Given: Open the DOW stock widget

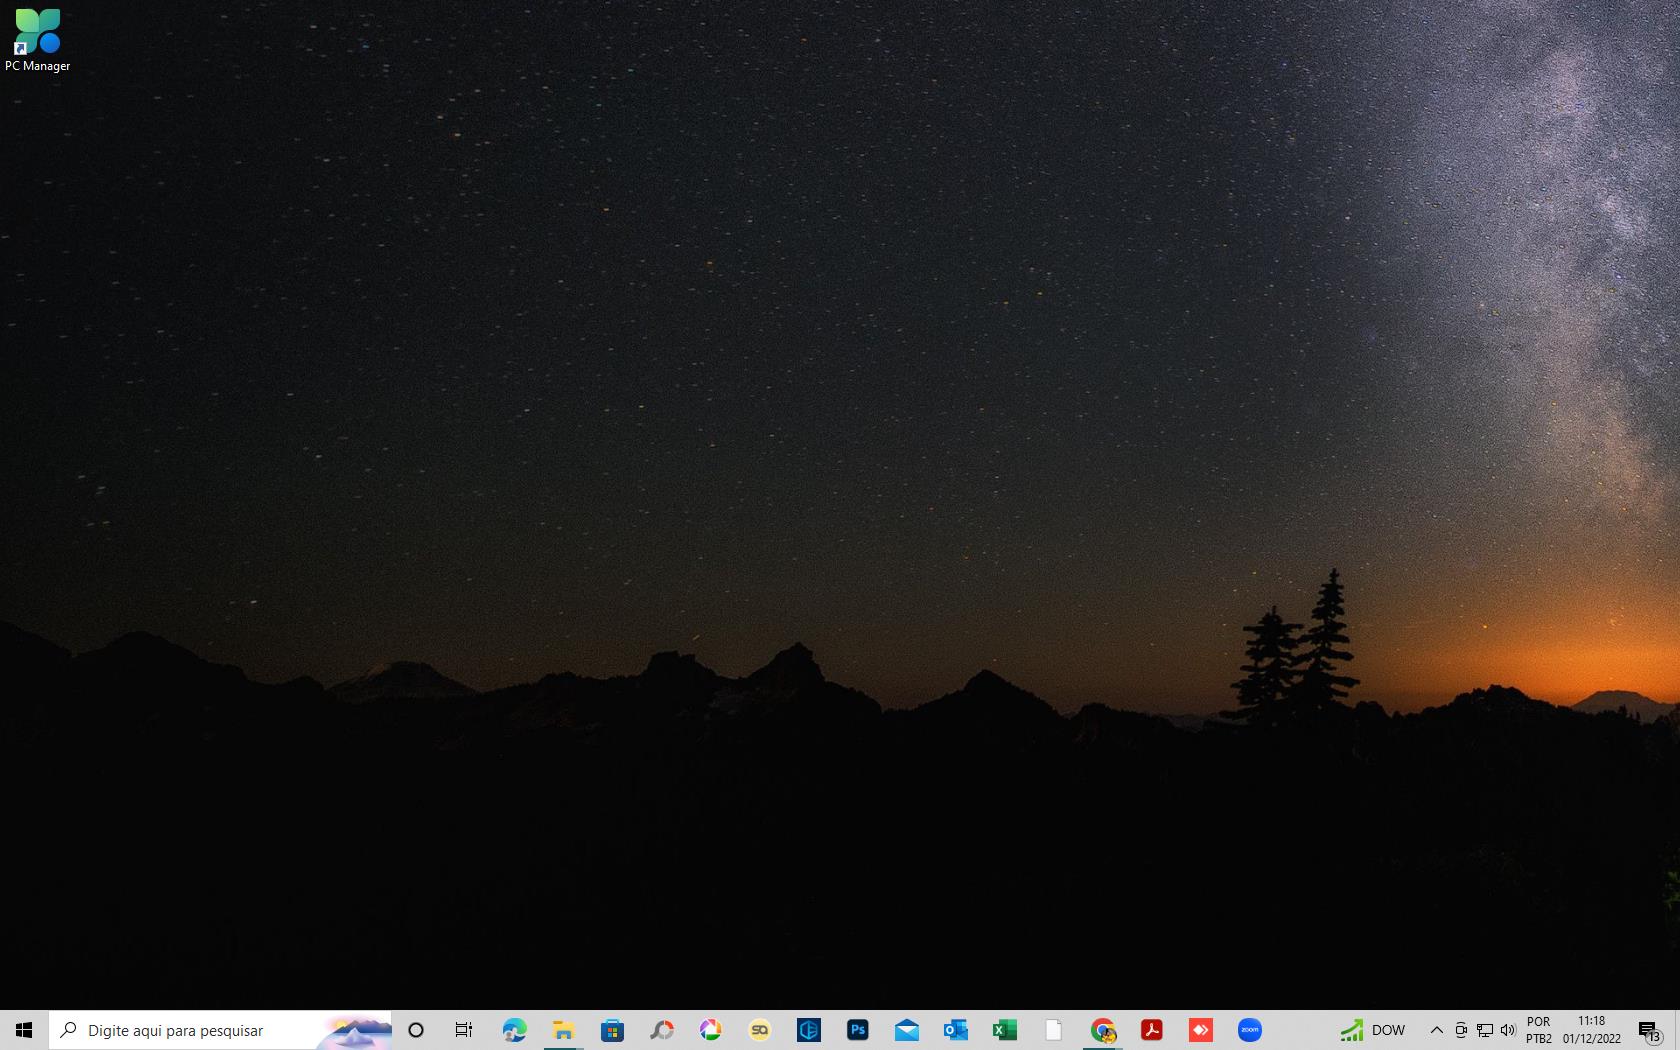Looking at the screenshot, I should coord(1373,1030).
